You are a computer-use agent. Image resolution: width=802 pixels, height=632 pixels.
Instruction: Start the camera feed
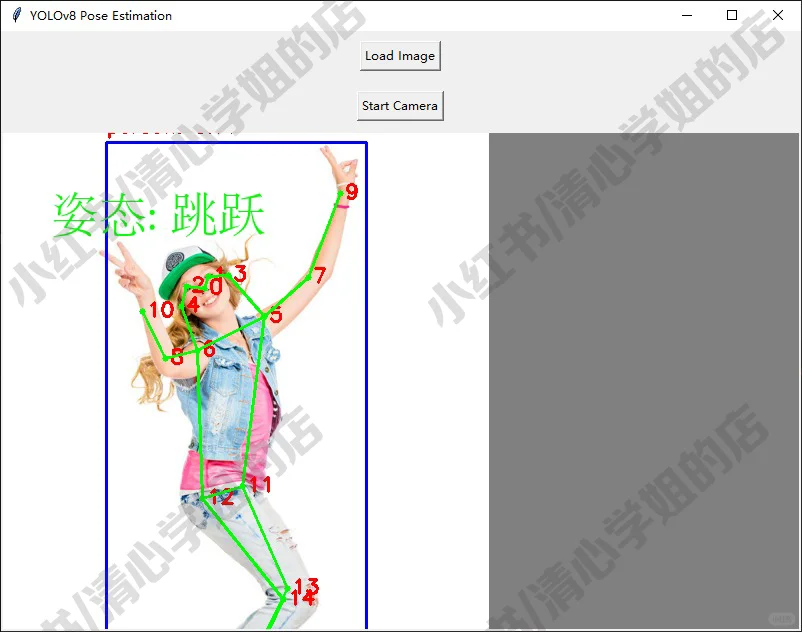pos(400,106)
